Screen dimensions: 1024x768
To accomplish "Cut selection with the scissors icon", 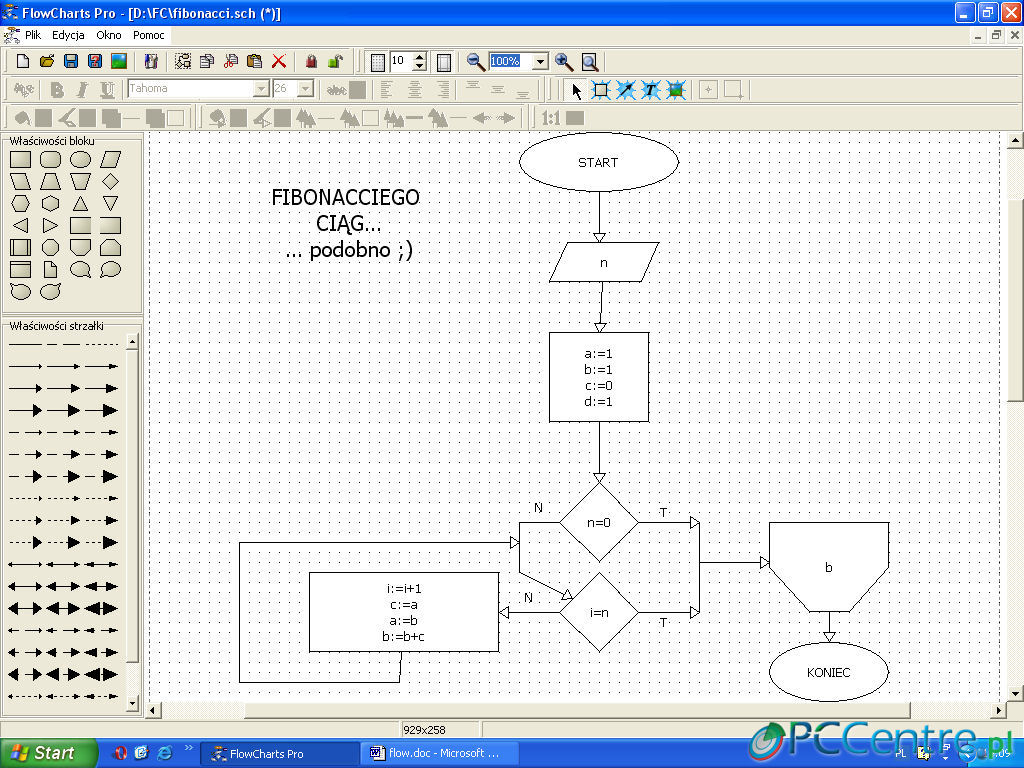I will click(231, 62).
